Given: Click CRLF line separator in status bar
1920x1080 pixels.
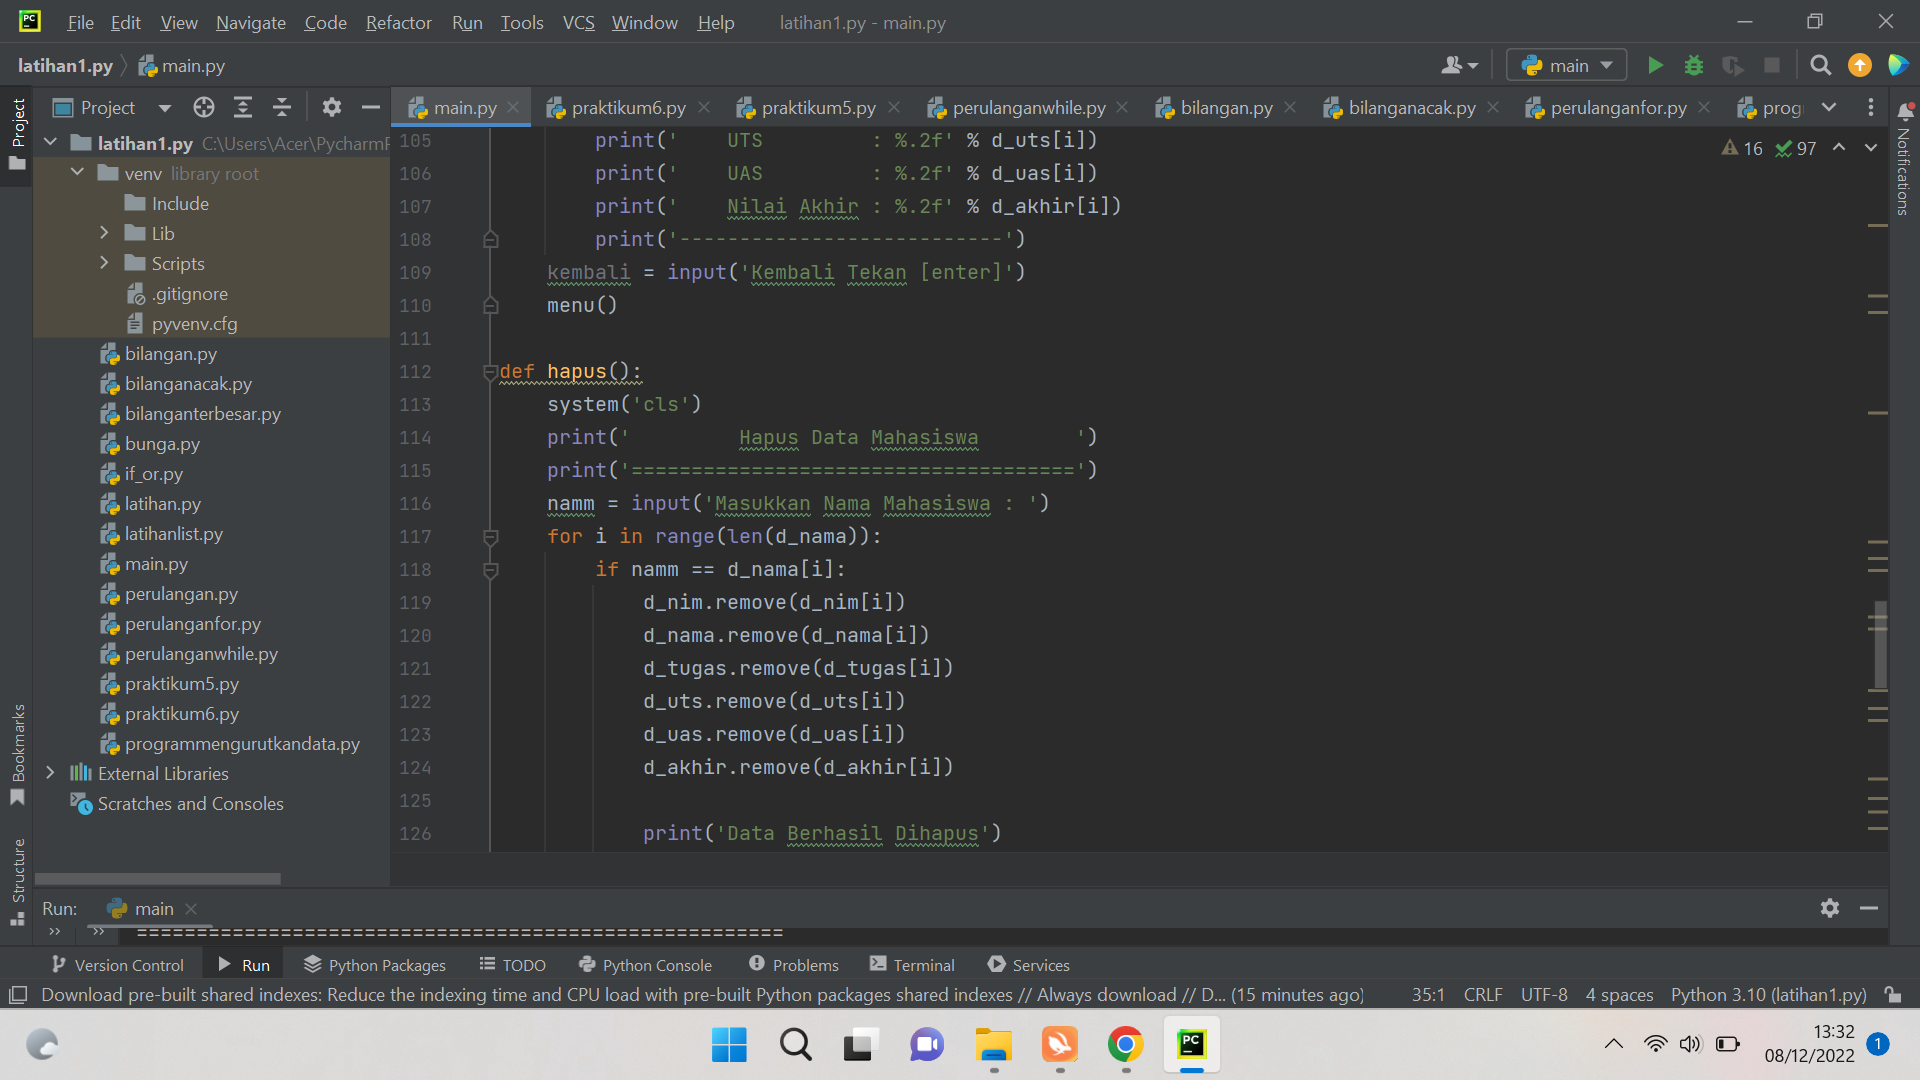Looking at the screenshot, I should tap(1483, 995).
